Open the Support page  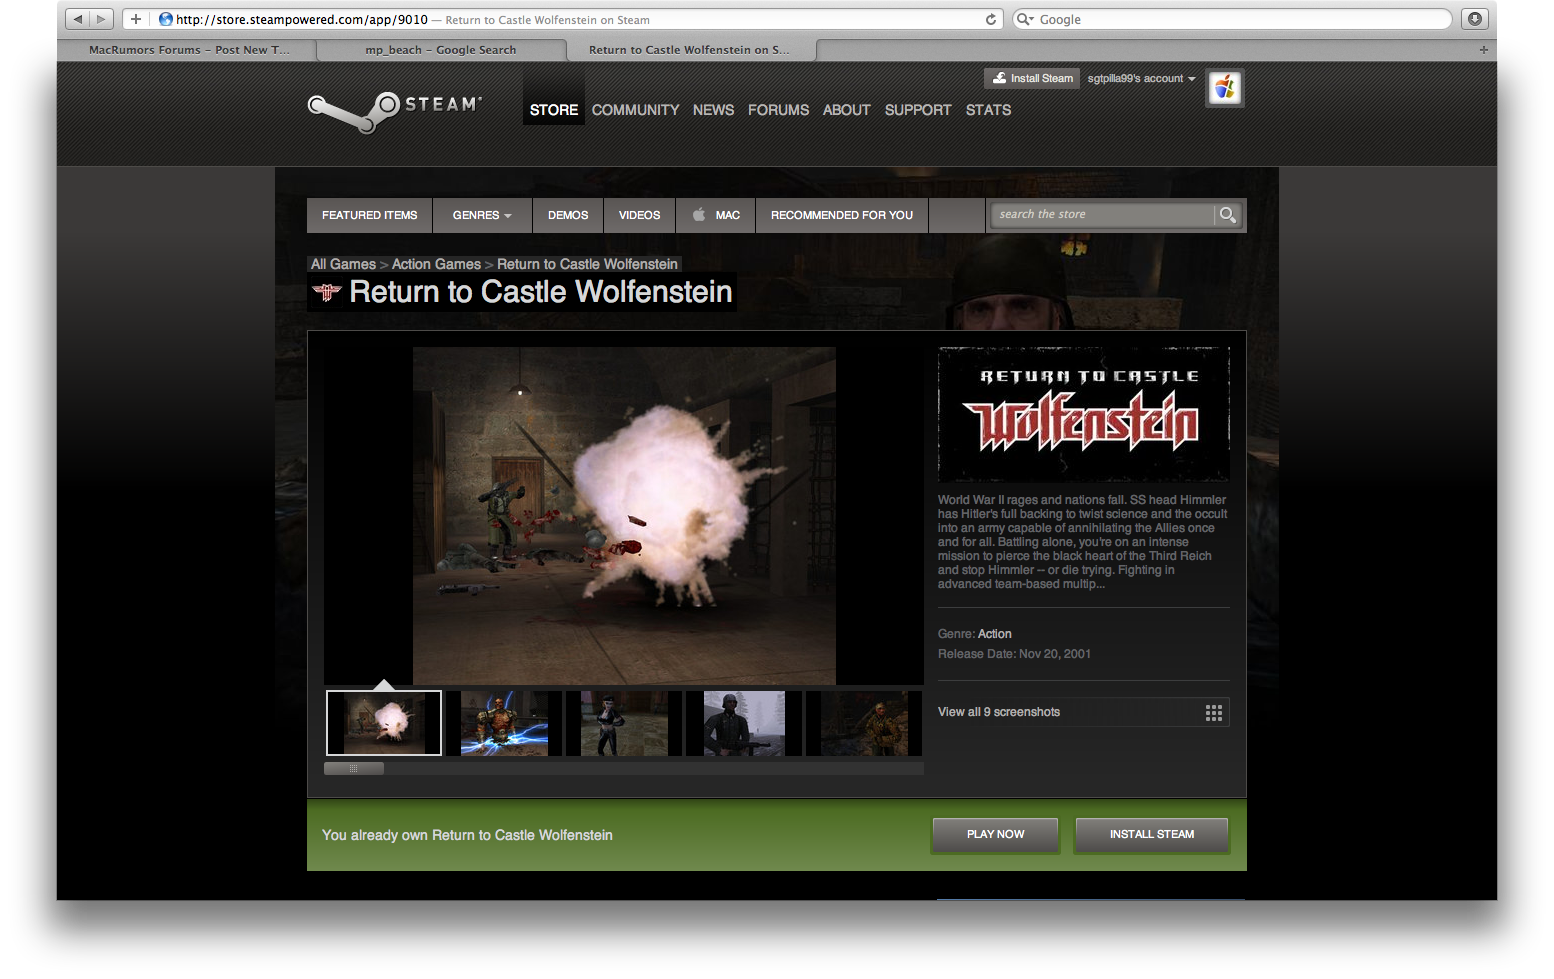pyautogui.click(x=918, y=110)
